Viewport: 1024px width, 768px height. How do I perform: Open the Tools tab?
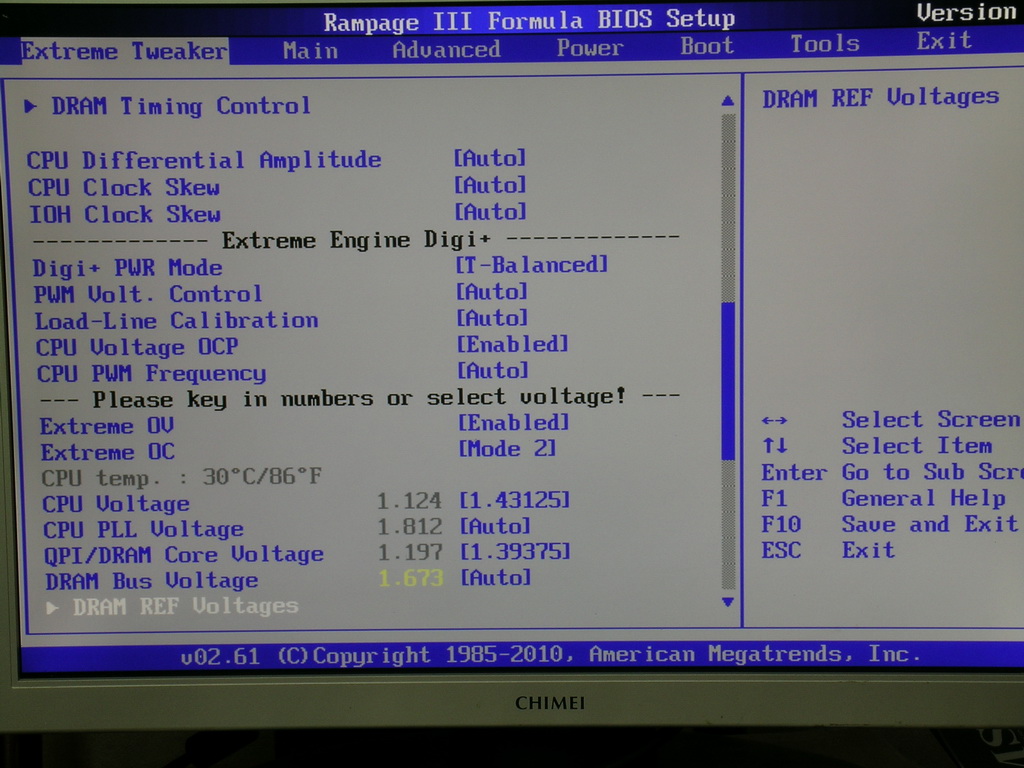[x=825, y=44]
